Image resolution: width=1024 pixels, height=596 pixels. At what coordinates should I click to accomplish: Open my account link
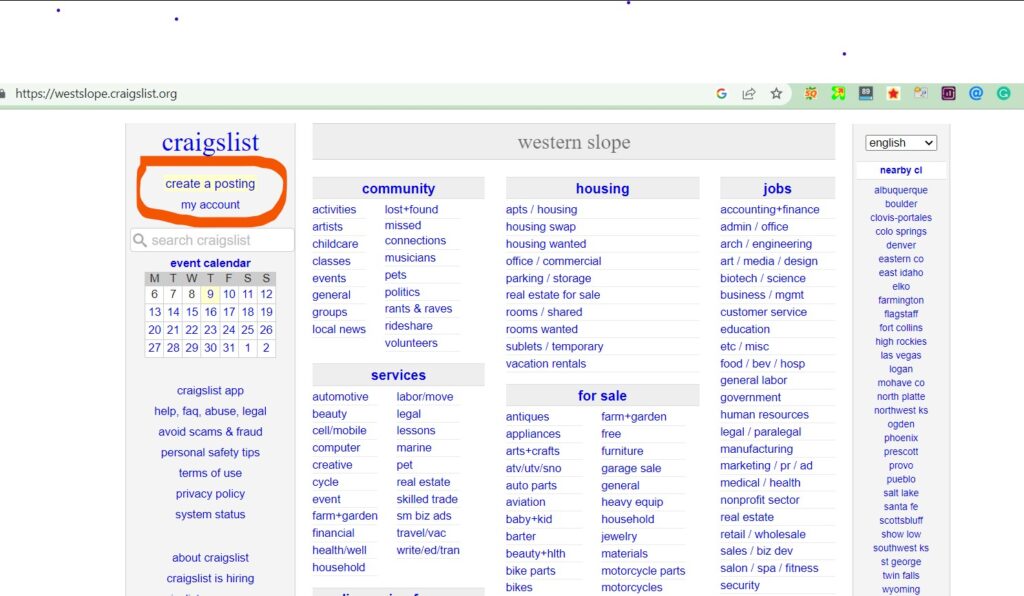210,204
